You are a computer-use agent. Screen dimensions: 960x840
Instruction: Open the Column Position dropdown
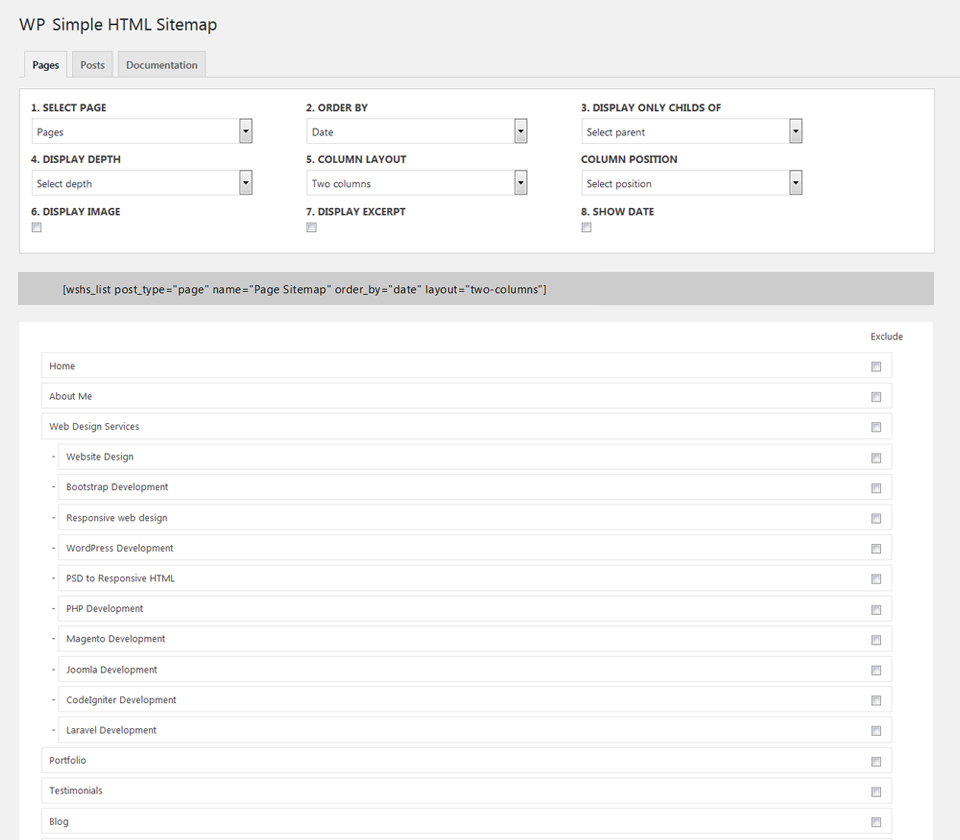(x=691, y=183)
